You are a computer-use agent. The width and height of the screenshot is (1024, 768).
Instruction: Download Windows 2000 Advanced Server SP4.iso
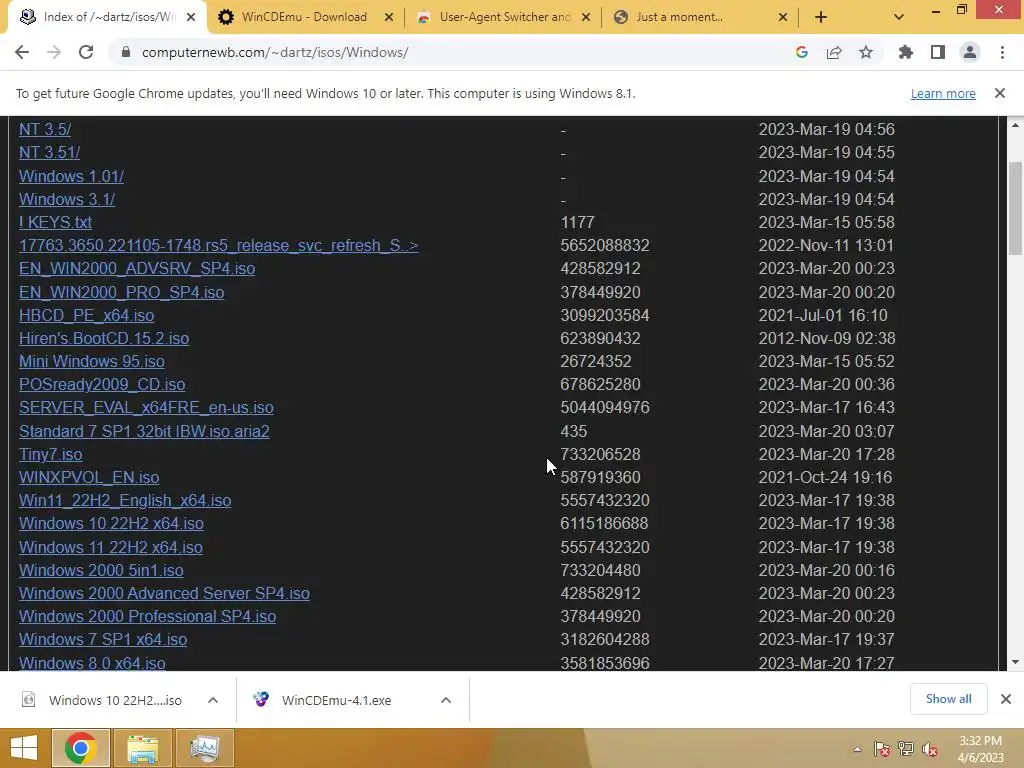pos(164,593)
